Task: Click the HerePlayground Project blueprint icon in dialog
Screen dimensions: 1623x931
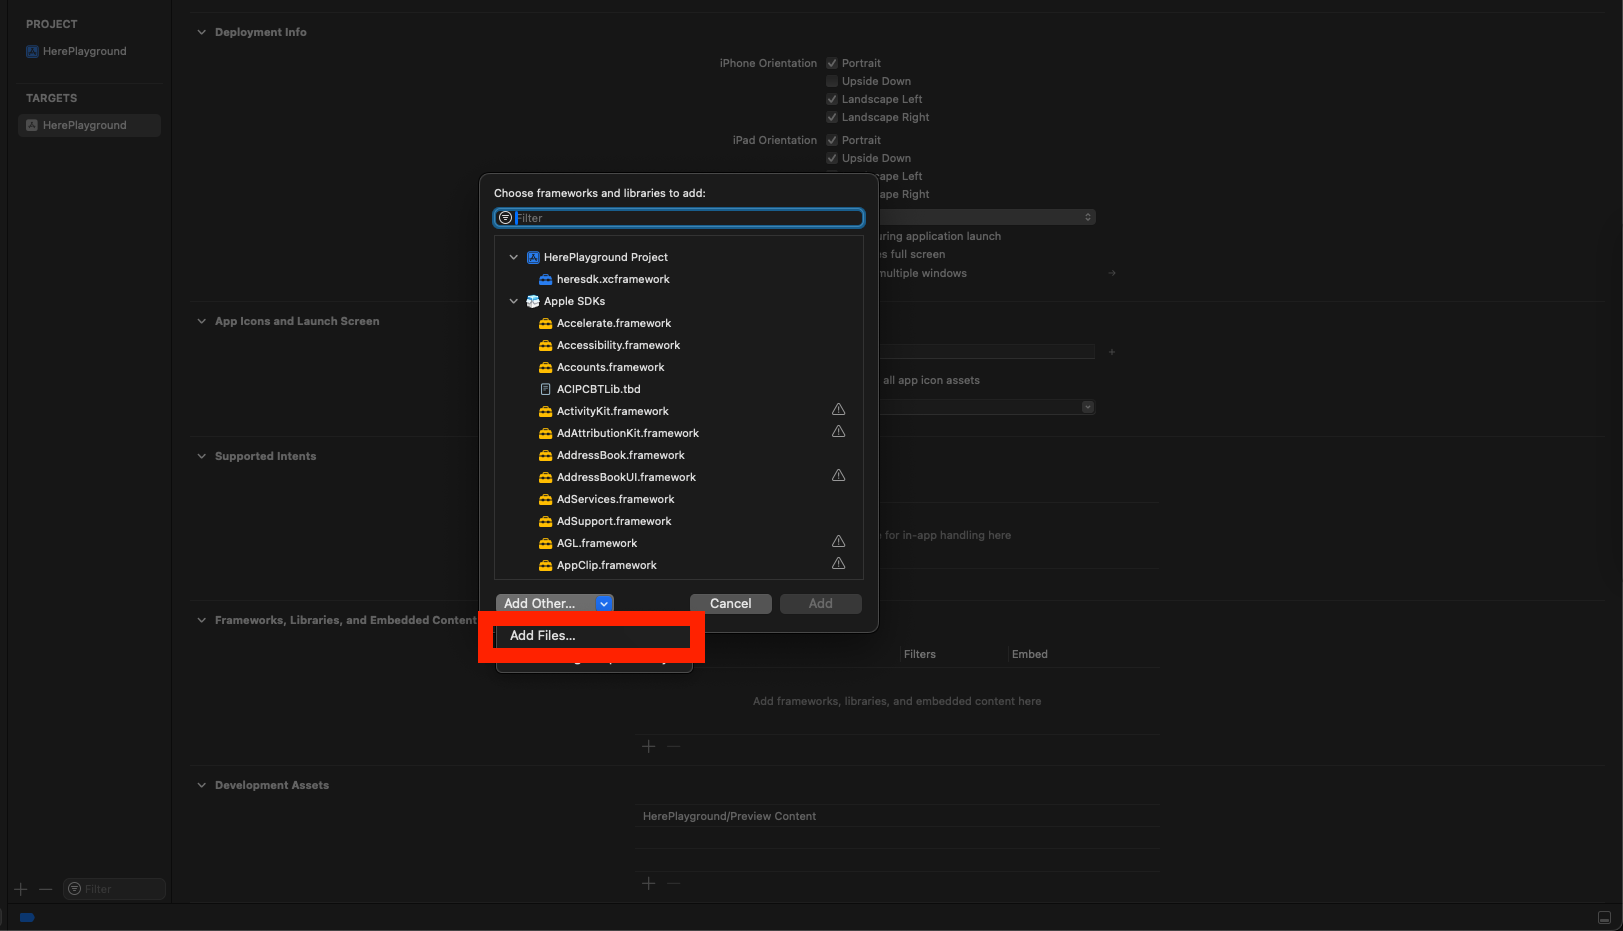Action: tap(533, 257)
